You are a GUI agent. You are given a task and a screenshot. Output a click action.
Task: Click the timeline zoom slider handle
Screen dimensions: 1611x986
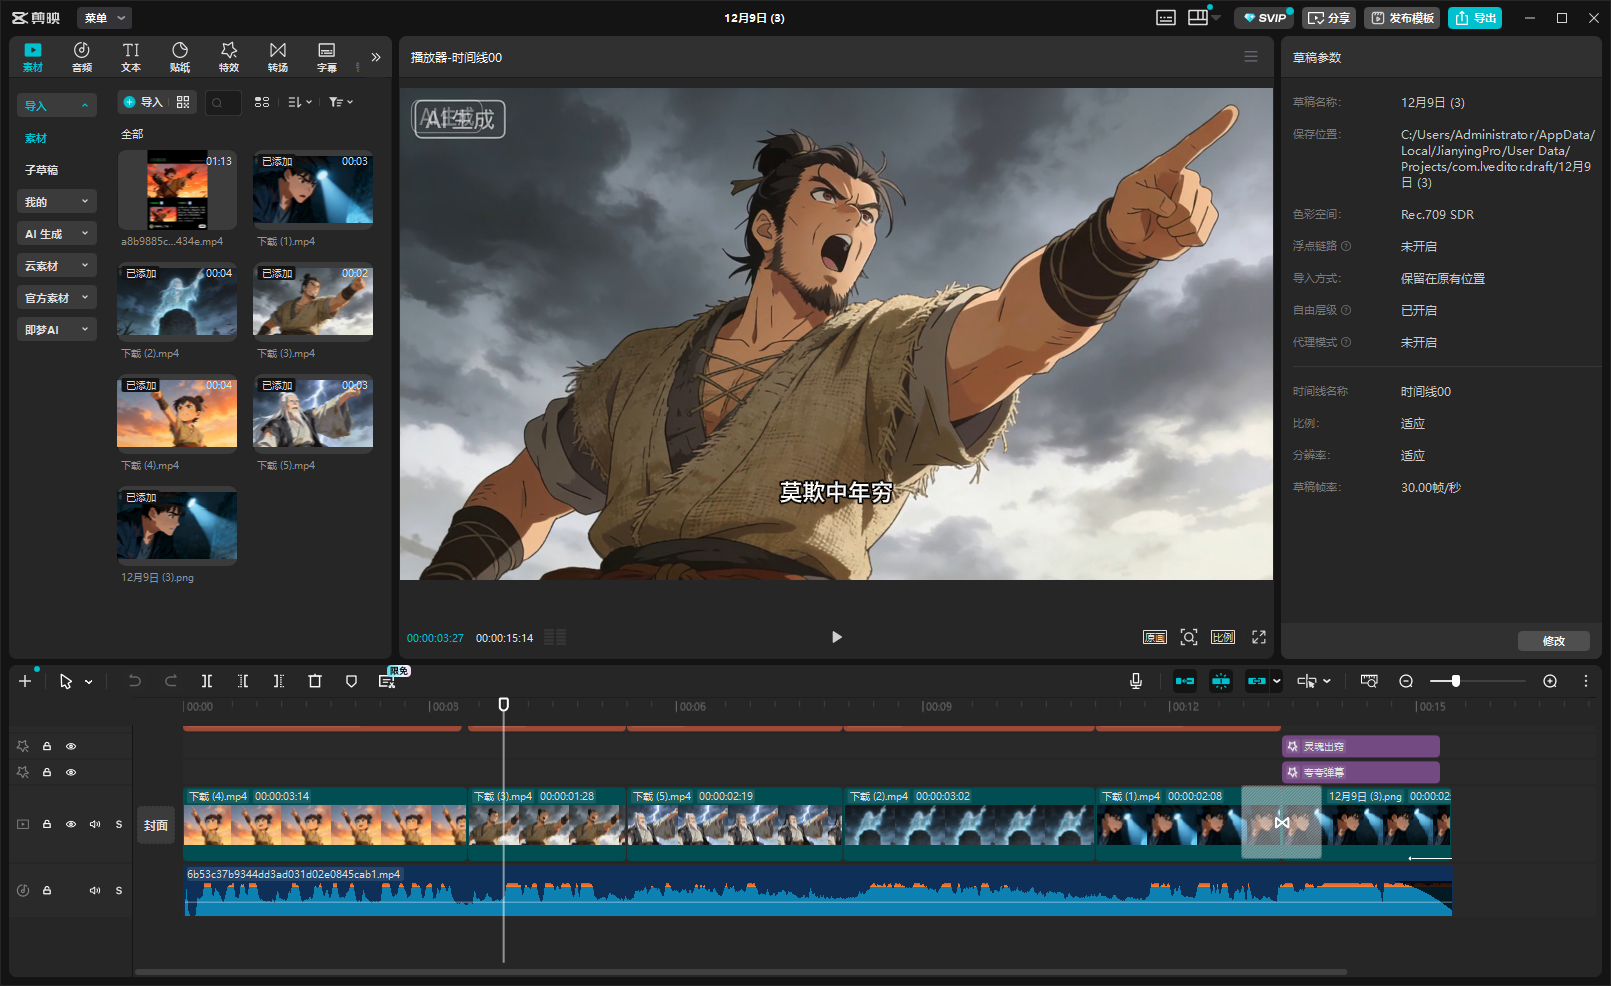click(1456, 681)
